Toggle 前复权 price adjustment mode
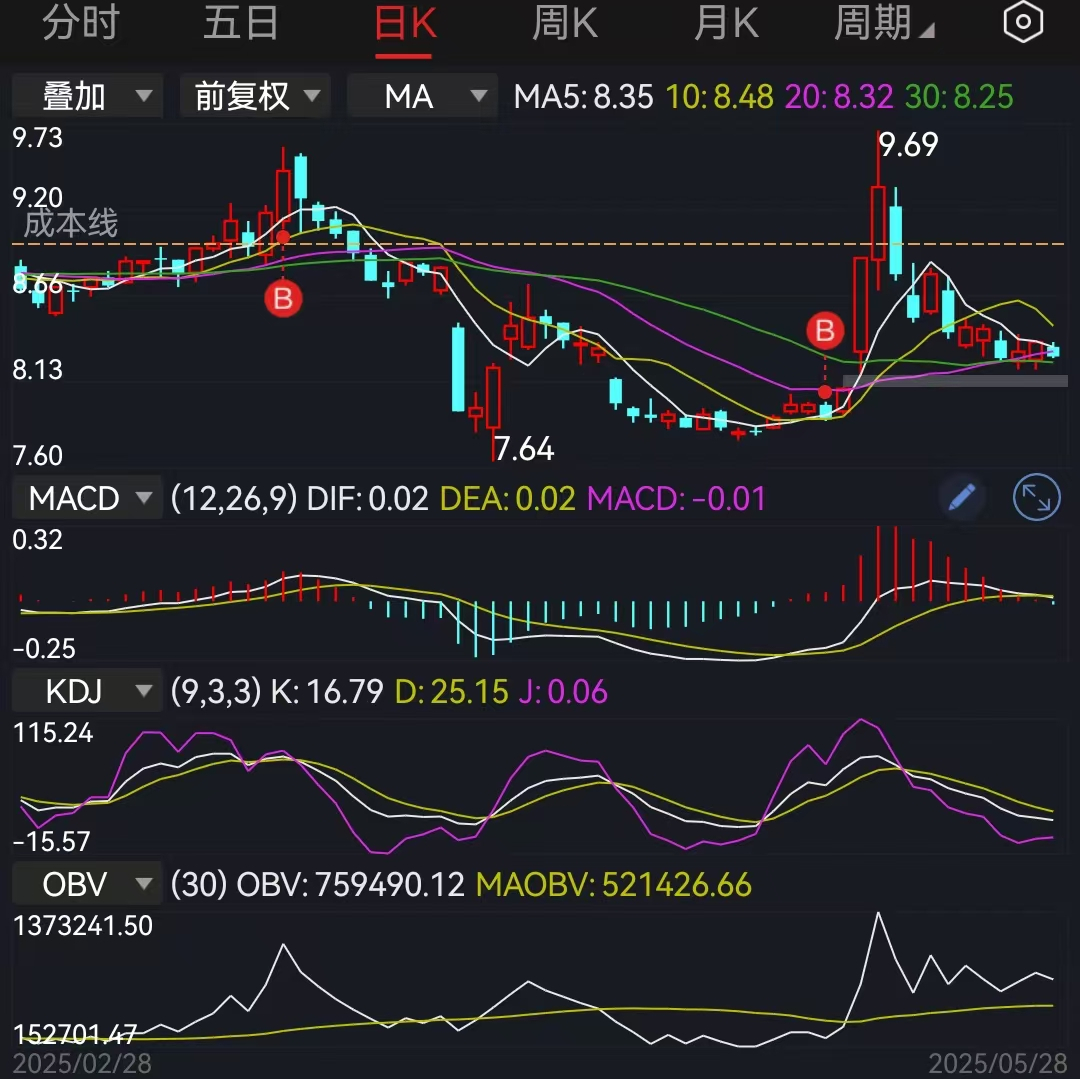This screenshot has width=1080, height=1079. point(254,96)
